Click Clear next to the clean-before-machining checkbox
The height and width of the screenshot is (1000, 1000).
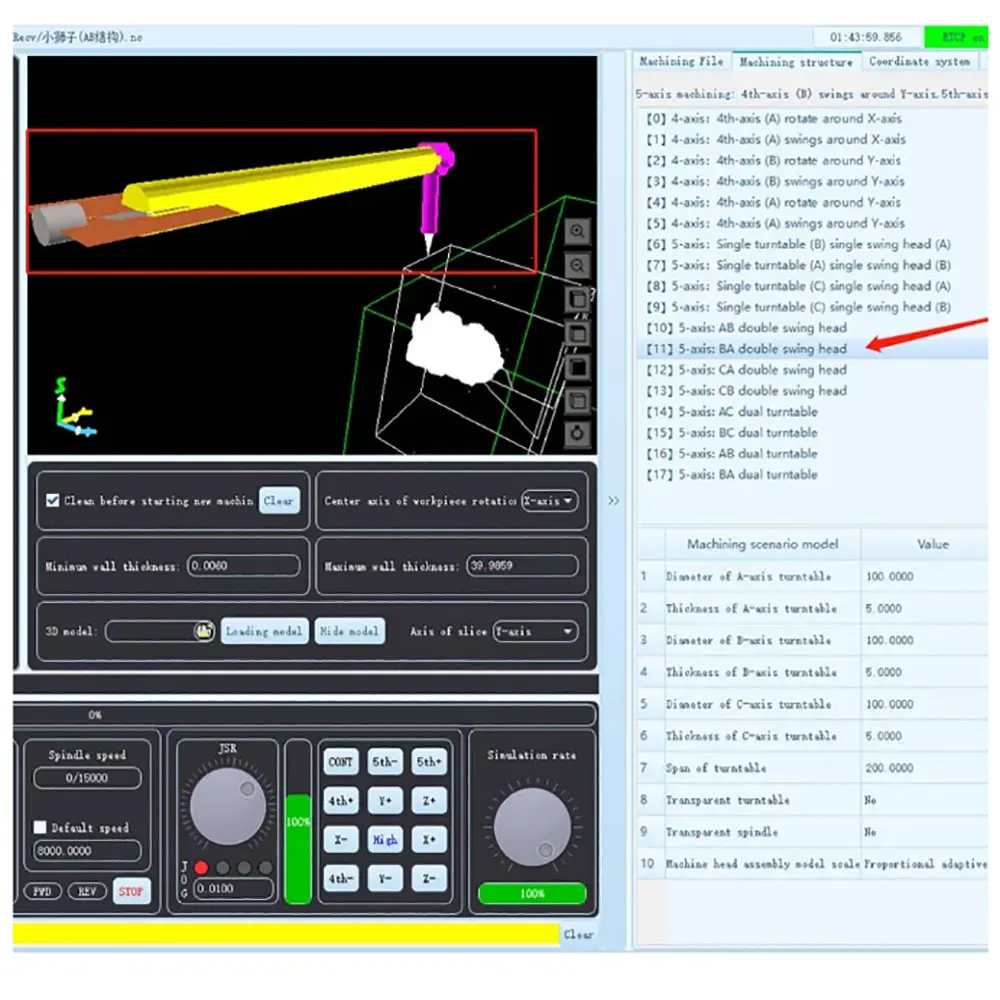point(279,501)
